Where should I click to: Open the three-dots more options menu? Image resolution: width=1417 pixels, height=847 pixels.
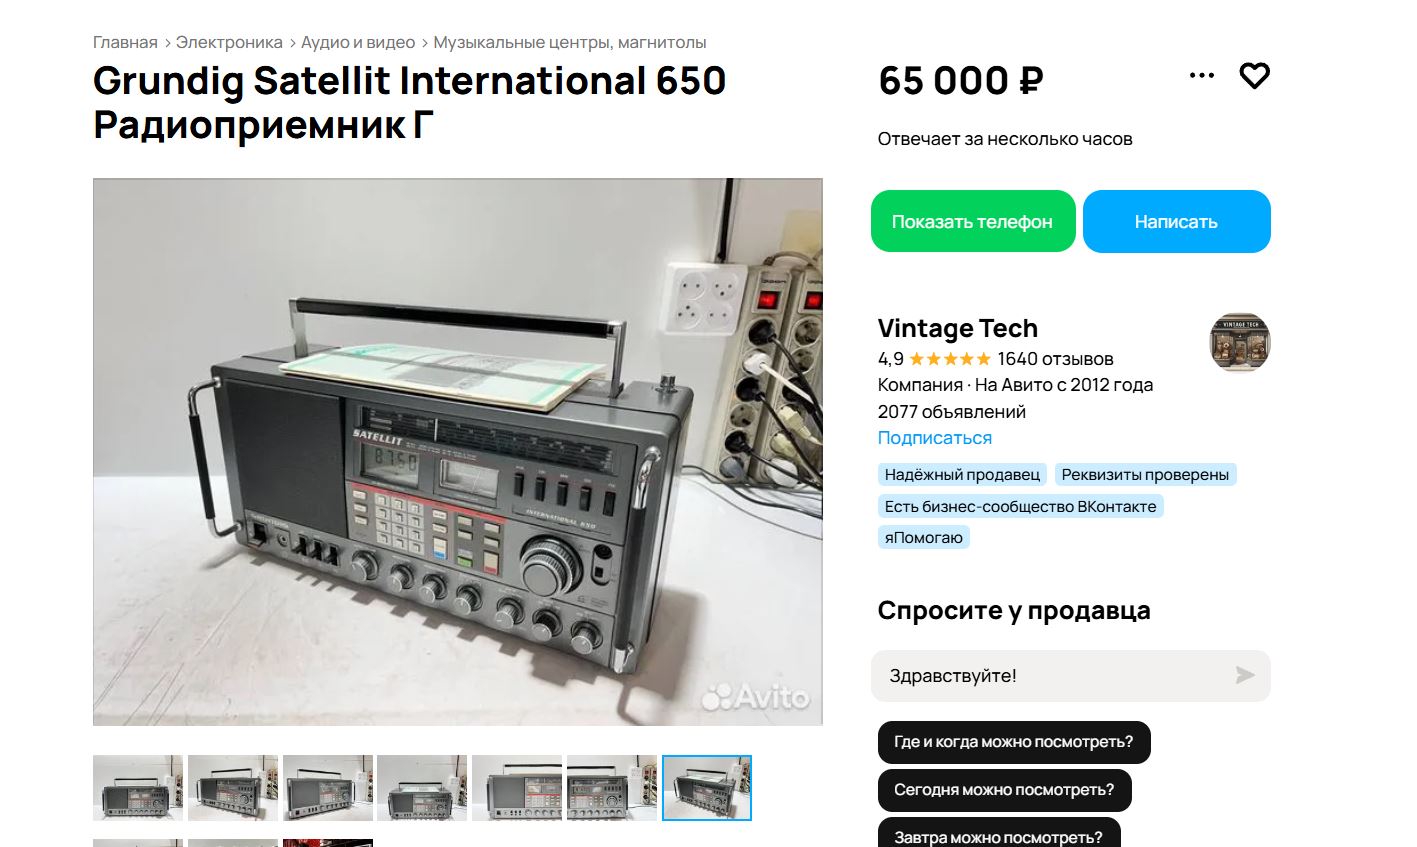[1201, 76]
